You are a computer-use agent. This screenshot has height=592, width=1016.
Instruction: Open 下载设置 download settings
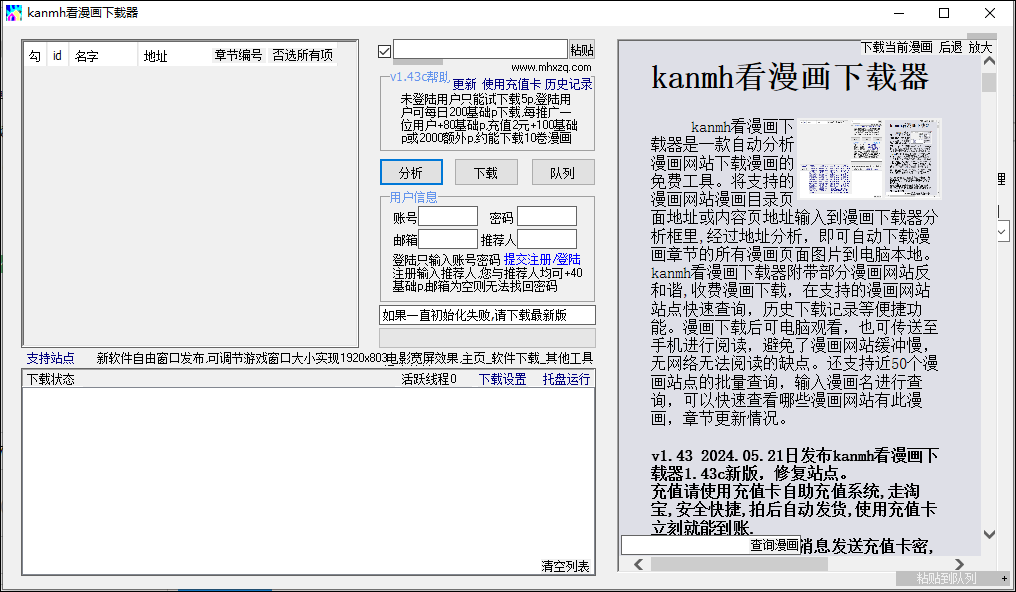pyautogui.click(x=502, y=379)
